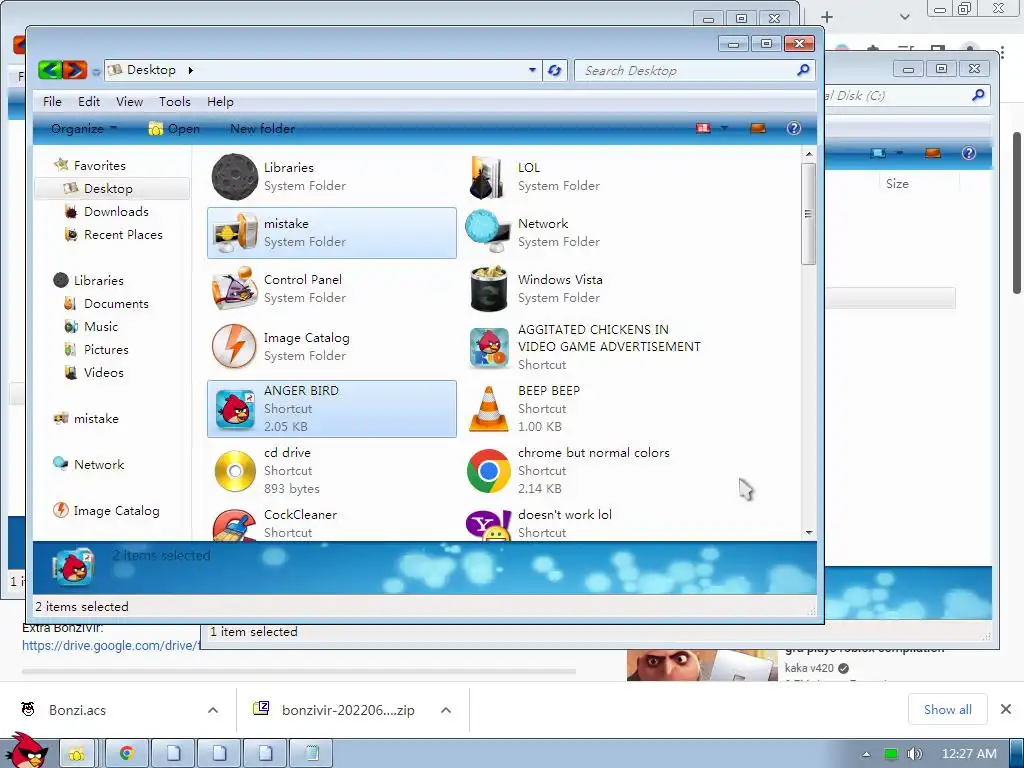Select mistake in navigation pane
1024x768 pixels.
click(96, 419)
